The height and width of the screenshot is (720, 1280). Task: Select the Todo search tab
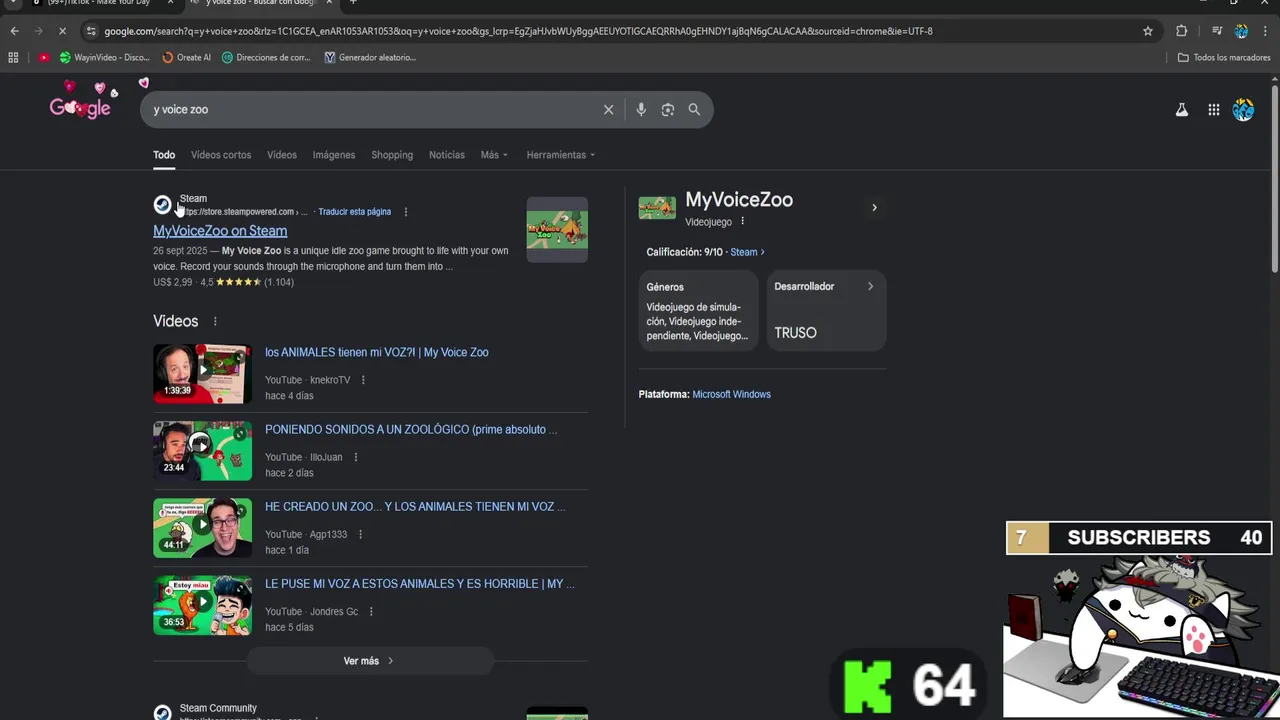pyautogui.click(x=164, y=155)
